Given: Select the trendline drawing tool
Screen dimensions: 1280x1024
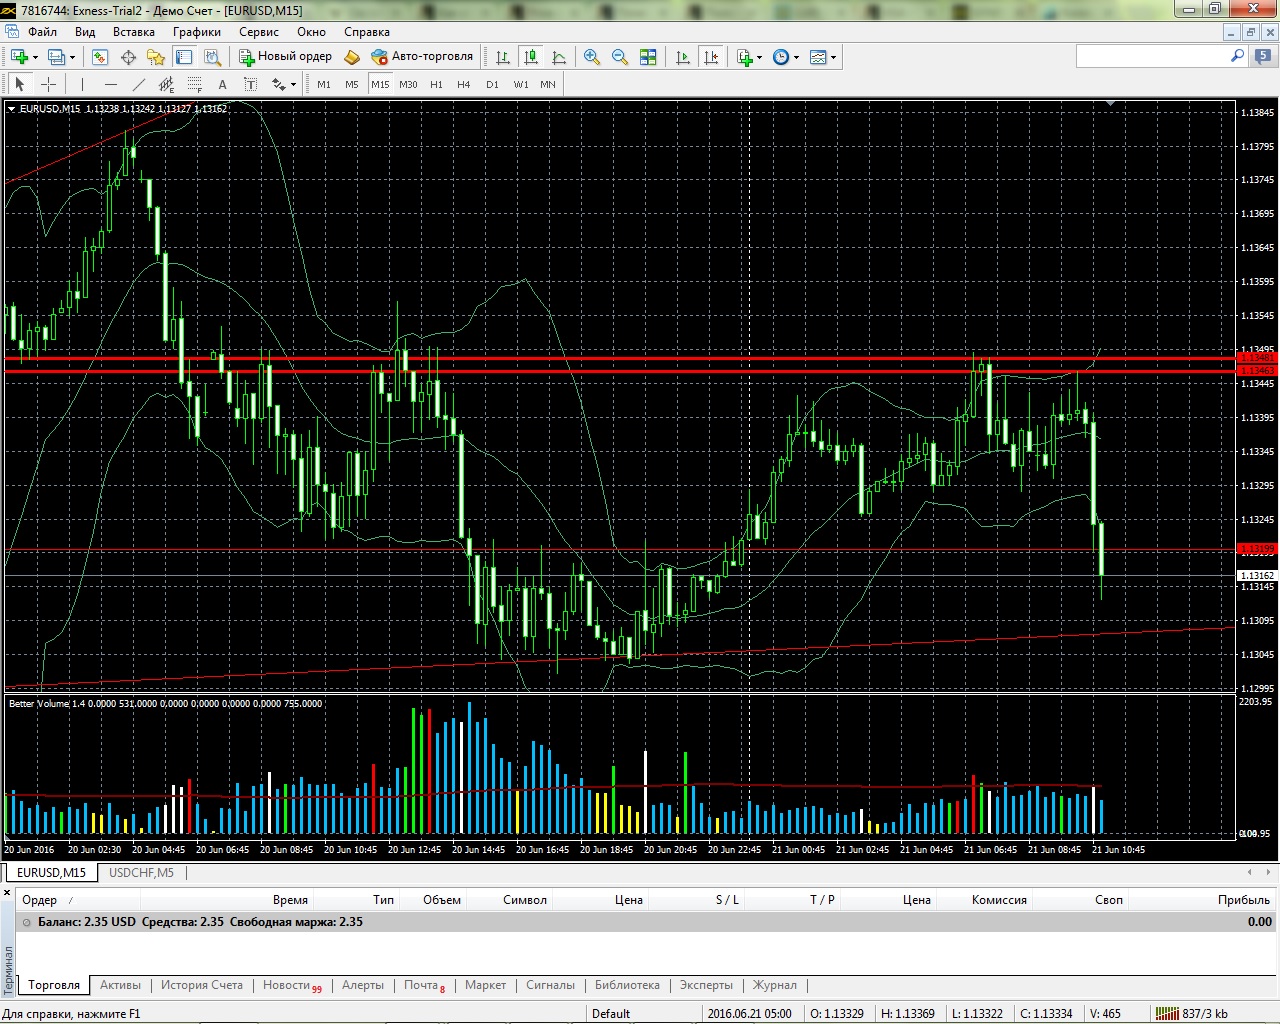Looking at the screenshot, I should 138,84.
